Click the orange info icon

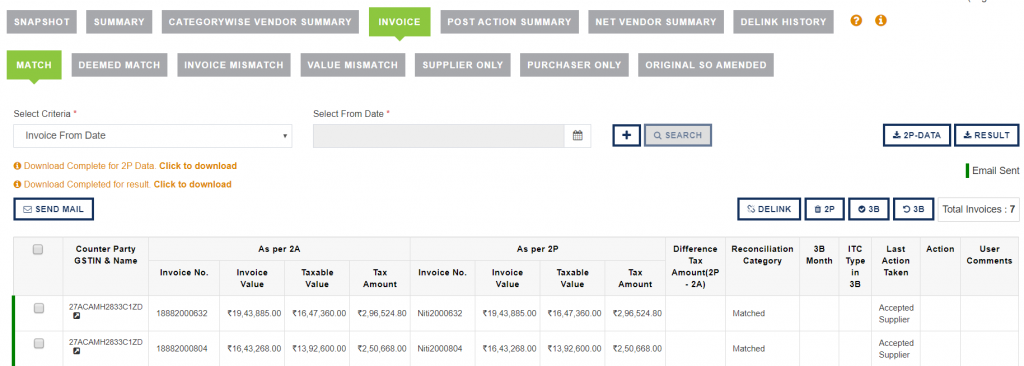click(x=880, y=21)
